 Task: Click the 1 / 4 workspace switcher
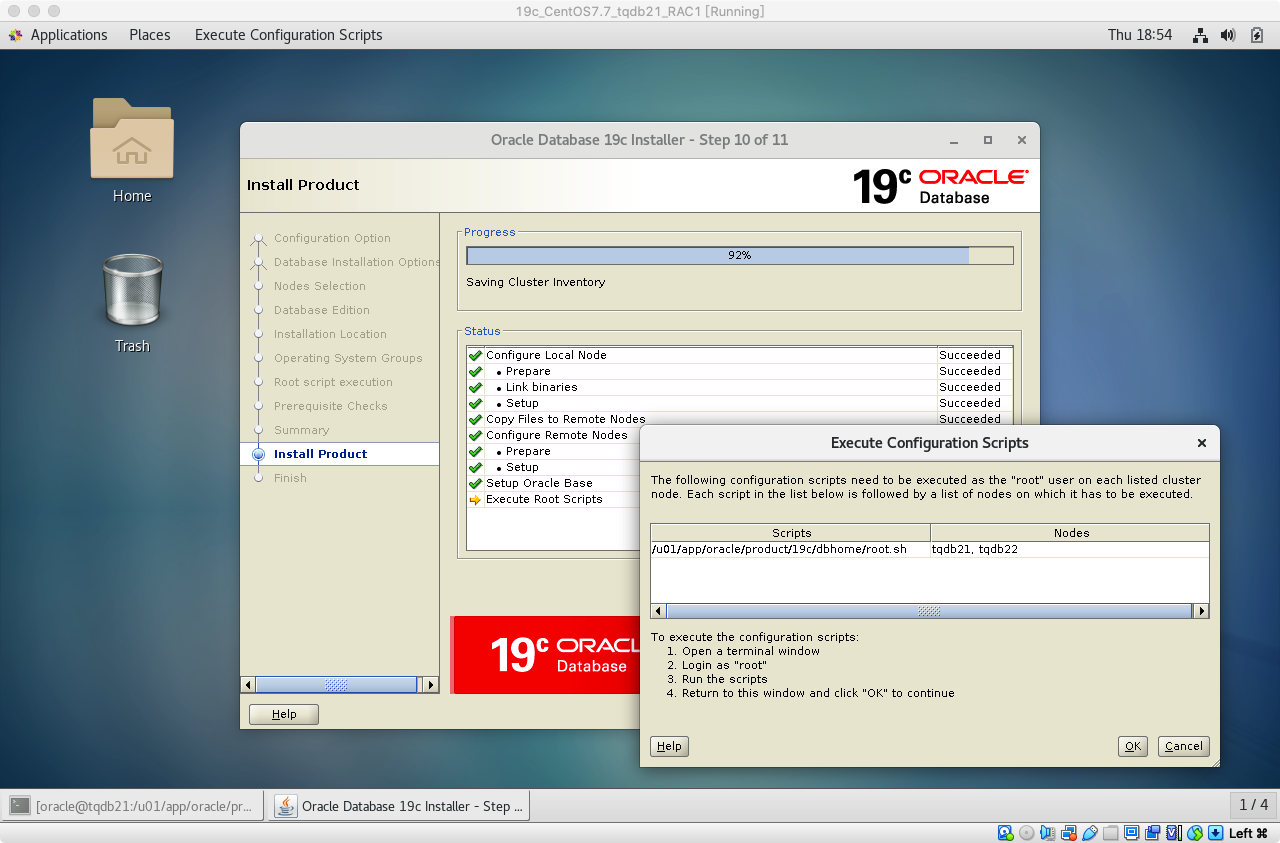click(x=1253, y=805)
